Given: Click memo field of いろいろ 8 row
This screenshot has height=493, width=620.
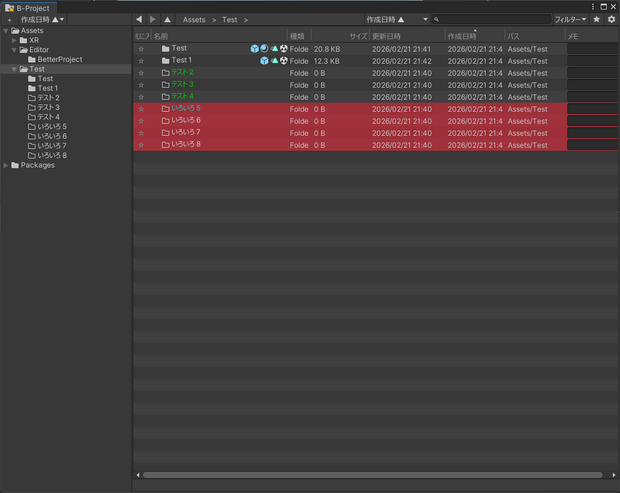Looking at the screenshot, I should (x=593, y=145).
